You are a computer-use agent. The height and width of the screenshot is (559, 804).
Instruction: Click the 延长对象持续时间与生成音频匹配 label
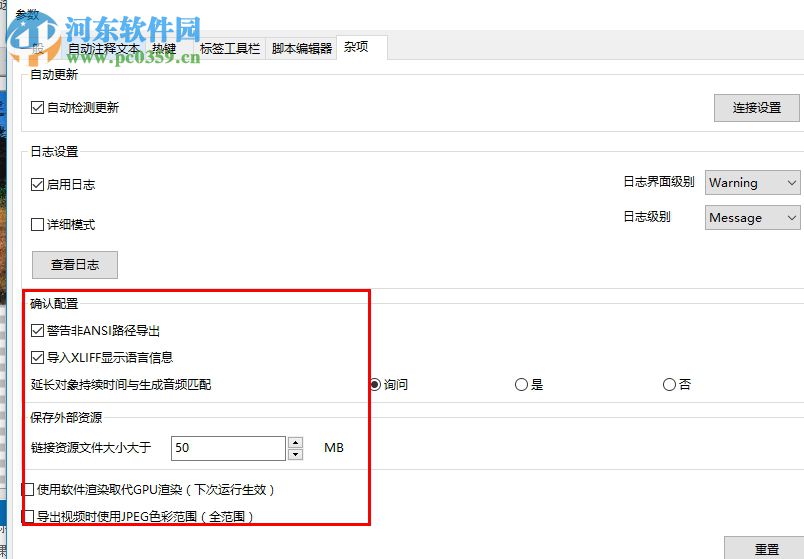[121, 385]
